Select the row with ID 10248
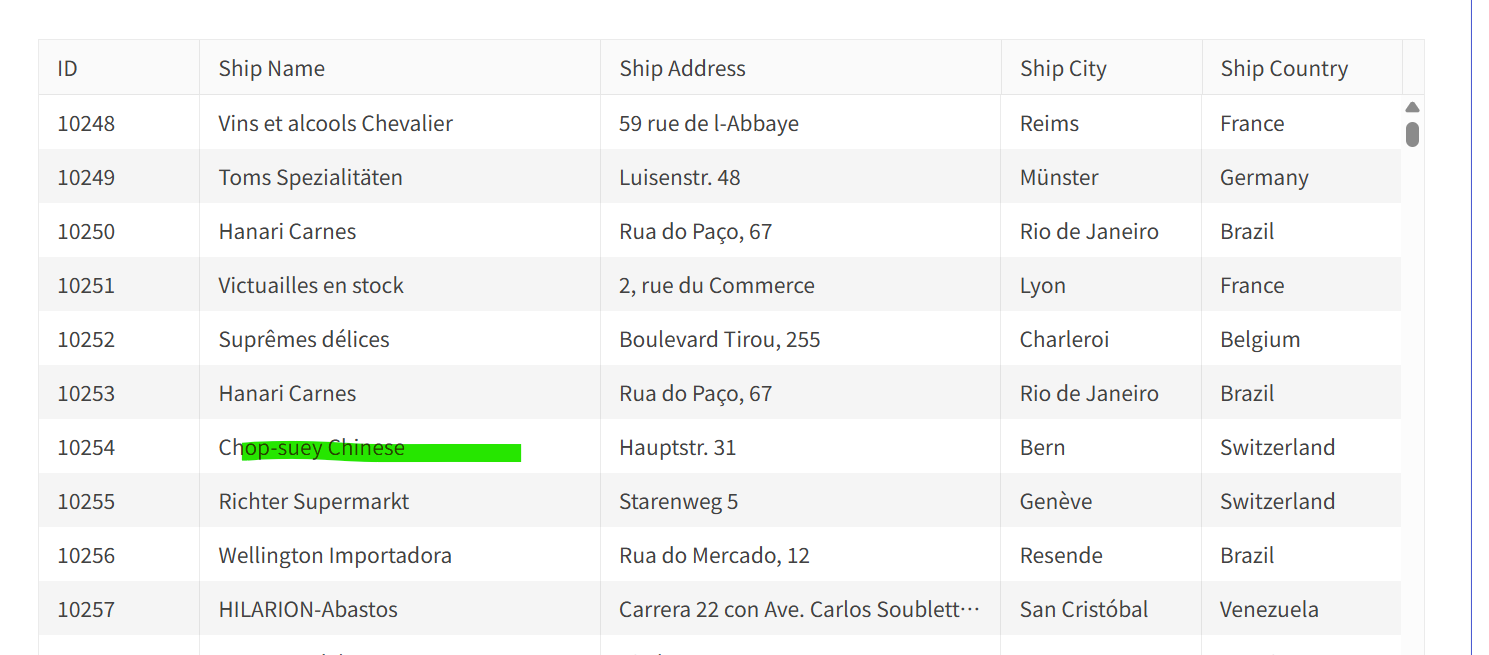The image size is (1489, 655). coord(86,123)
